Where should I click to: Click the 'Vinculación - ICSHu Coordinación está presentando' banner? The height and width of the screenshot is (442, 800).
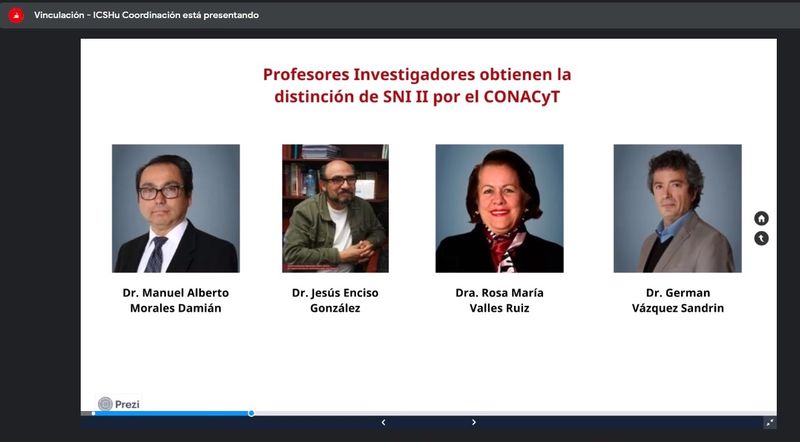tap(146, 15)
